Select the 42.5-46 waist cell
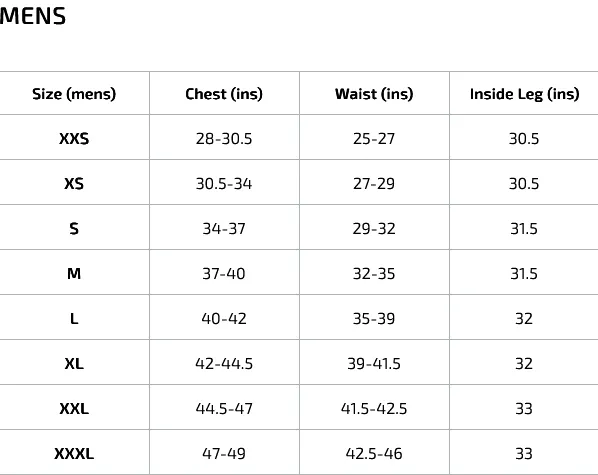Viewport: 598px width, 475px height. tap(374, 454)
